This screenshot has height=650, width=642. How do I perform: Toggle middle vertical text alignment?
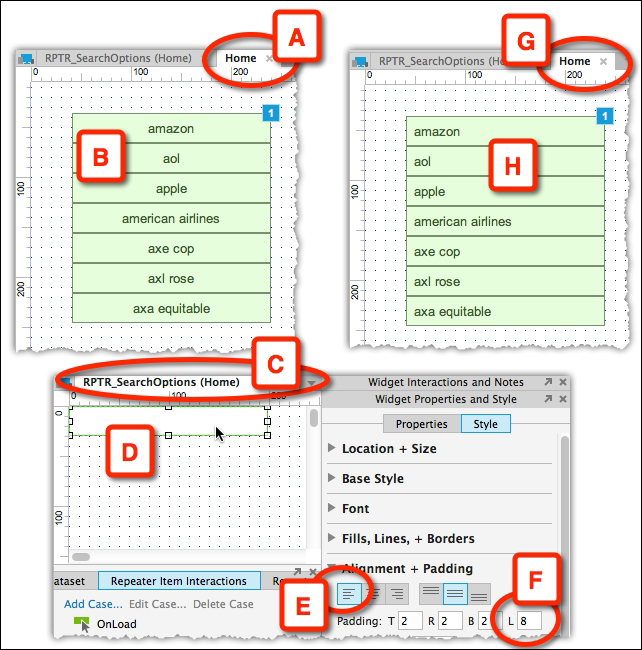point(453,594)
